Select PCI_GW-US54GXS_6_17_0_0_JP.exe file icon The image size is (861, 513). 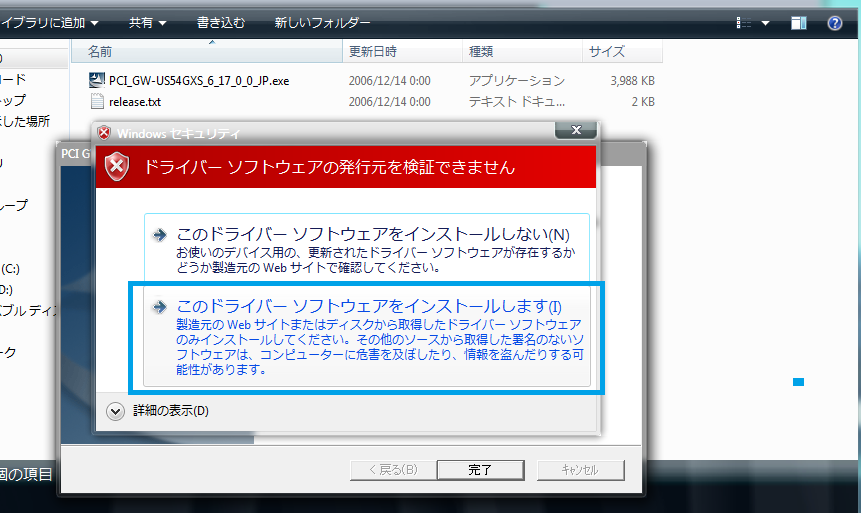[97, 80]
